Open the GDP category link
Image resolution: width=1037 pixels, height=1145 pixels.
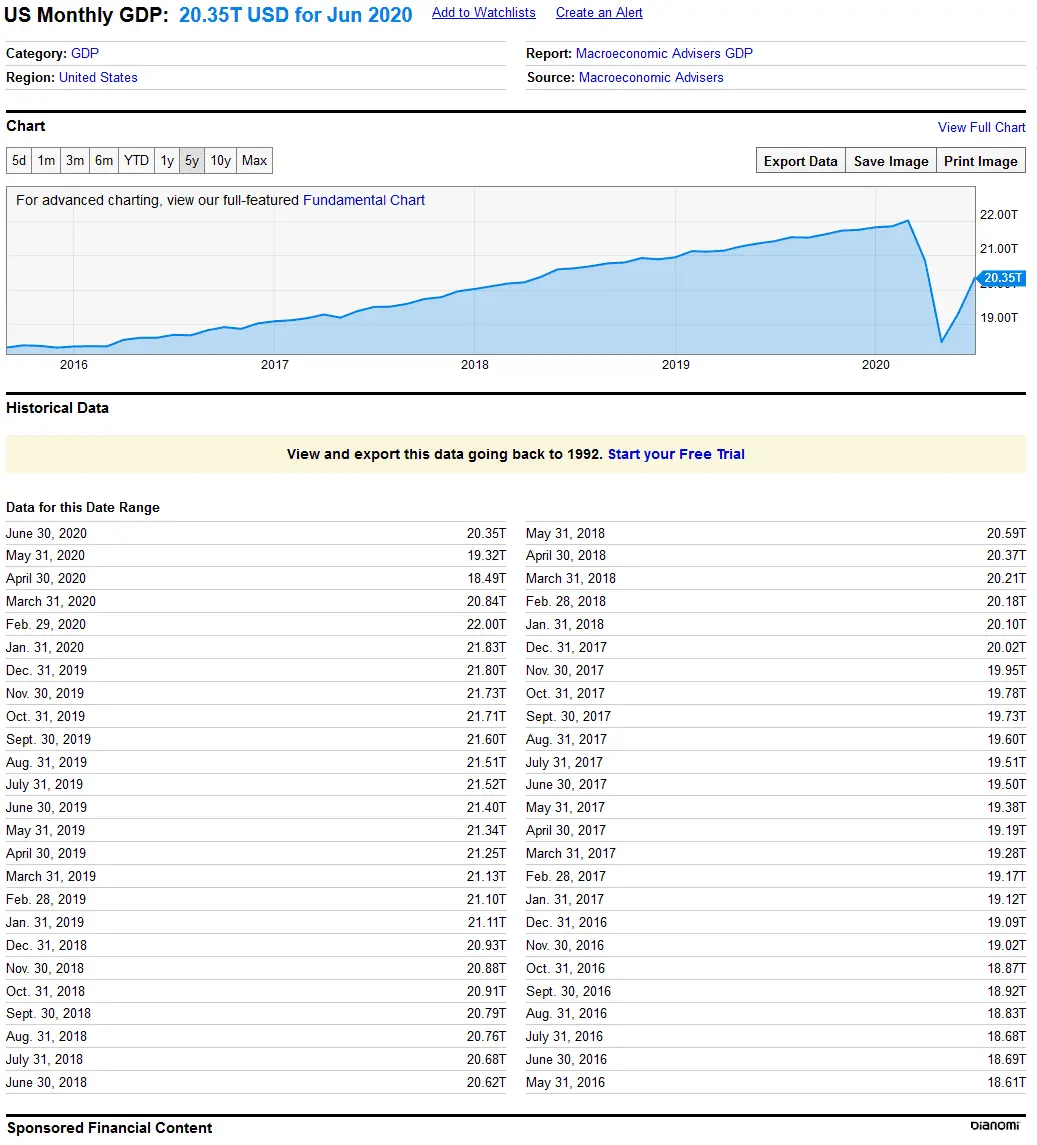[x=85, y=53]
